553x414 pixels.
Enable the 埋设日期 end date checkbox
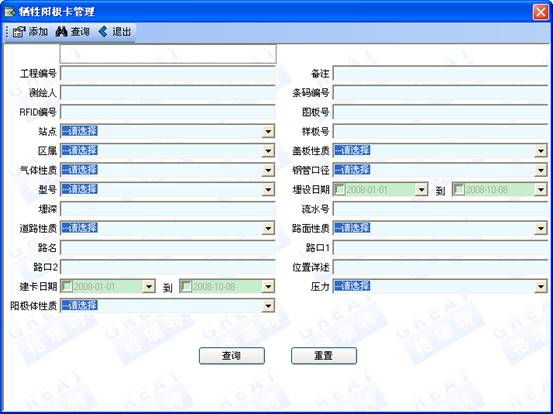[459, 189]
